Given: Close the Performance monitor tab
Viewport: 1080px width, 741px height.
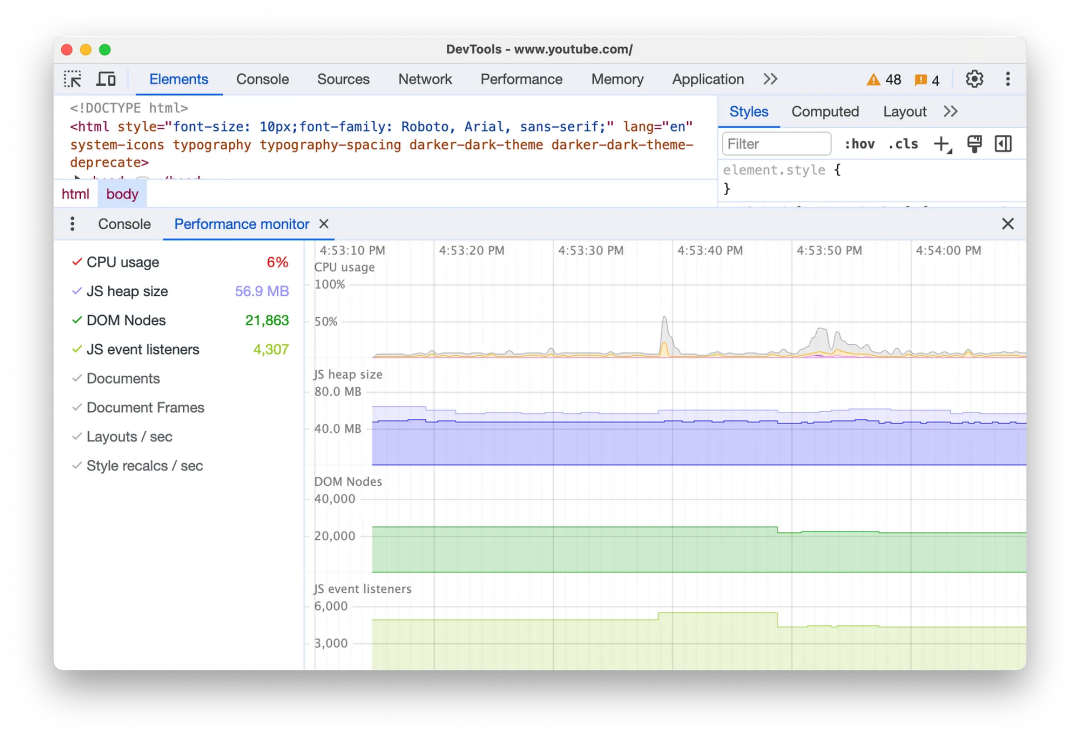Looking at the screenshot, I should coord(324,224).
